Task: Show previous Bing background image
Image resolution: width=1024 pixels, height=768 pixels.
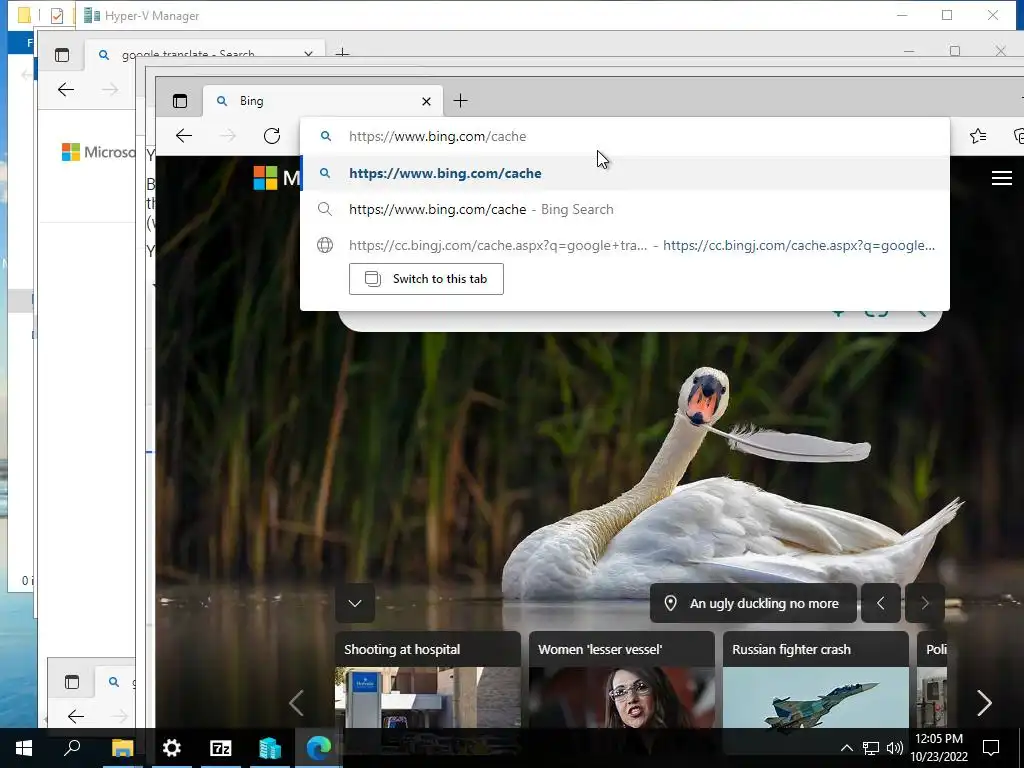Action: (880, 603)
